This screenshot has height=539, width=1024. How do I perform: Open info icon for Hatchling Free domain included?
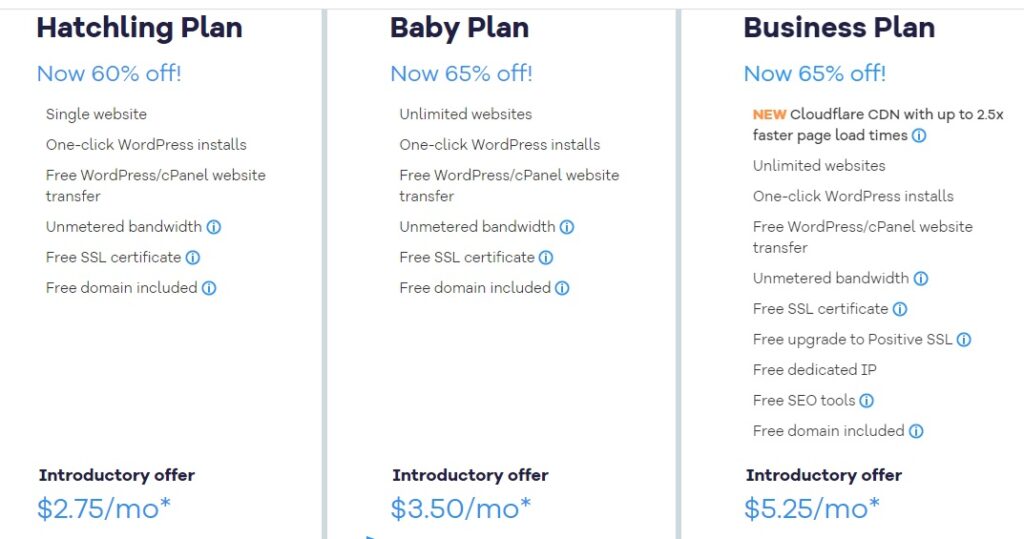tap(209, 288)
